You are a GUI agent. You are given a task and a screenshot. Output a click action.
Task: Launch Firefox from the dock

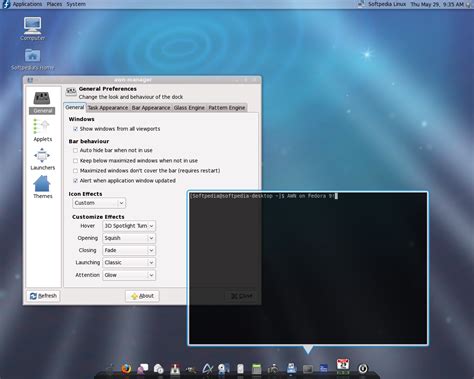tap(126, 369)
